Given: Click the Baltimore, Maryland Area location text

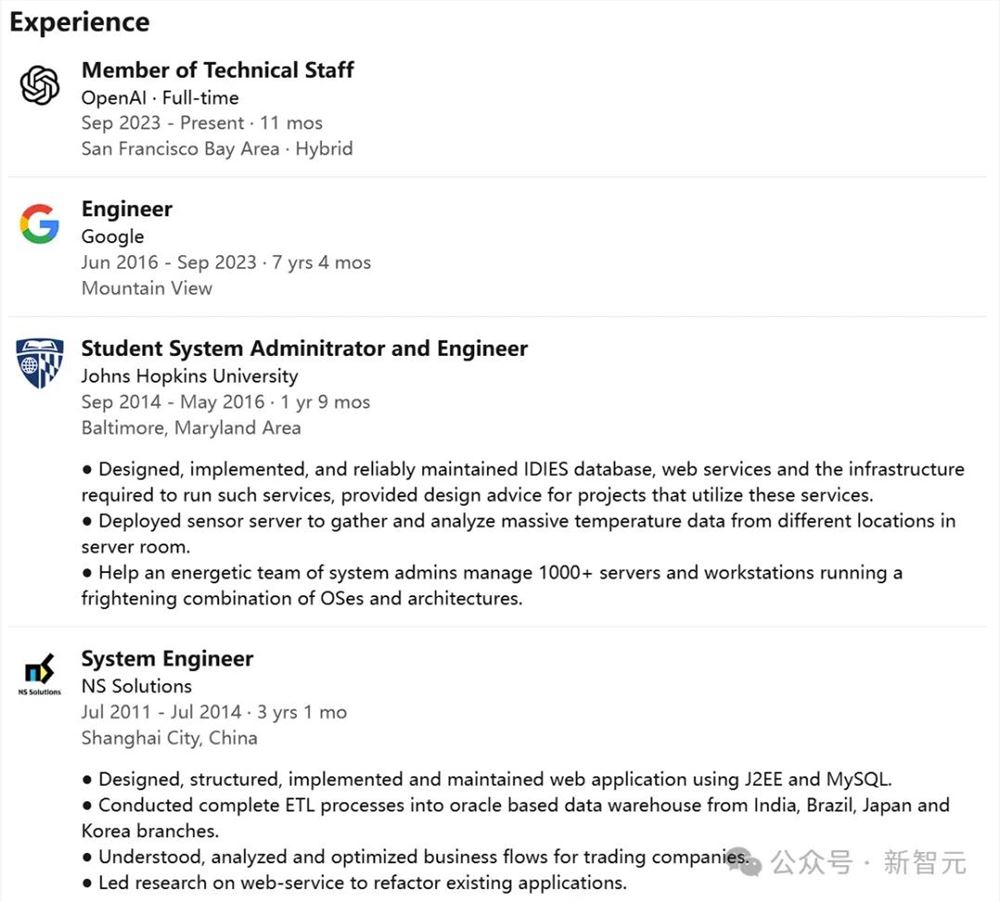Looking at the screenshot, I should (190, 428).
